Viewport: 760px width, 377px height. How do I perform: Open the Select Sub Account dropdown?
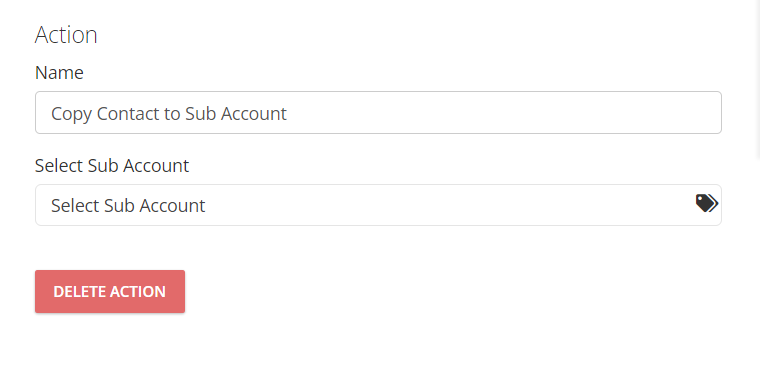(x=378, y=205)
